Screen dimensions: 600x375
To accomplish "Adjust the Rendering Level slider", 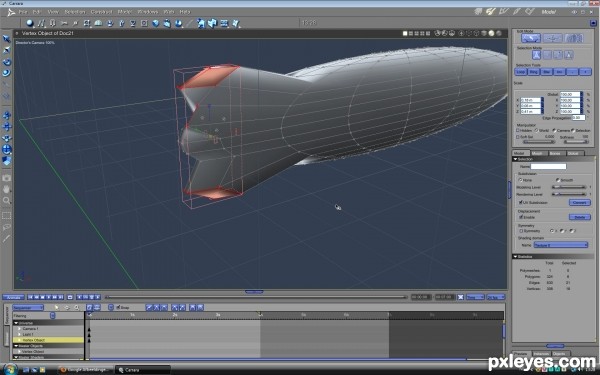I will [x=569, y=194].
